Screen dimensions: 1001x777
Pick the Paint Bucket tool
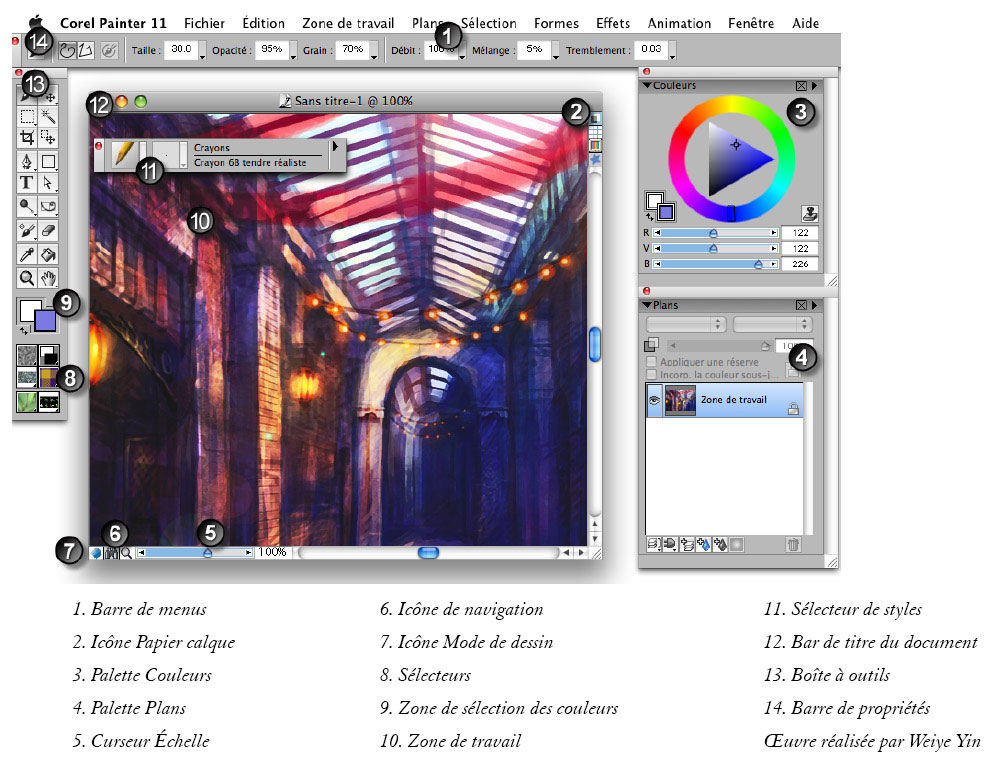click(49, 255)
